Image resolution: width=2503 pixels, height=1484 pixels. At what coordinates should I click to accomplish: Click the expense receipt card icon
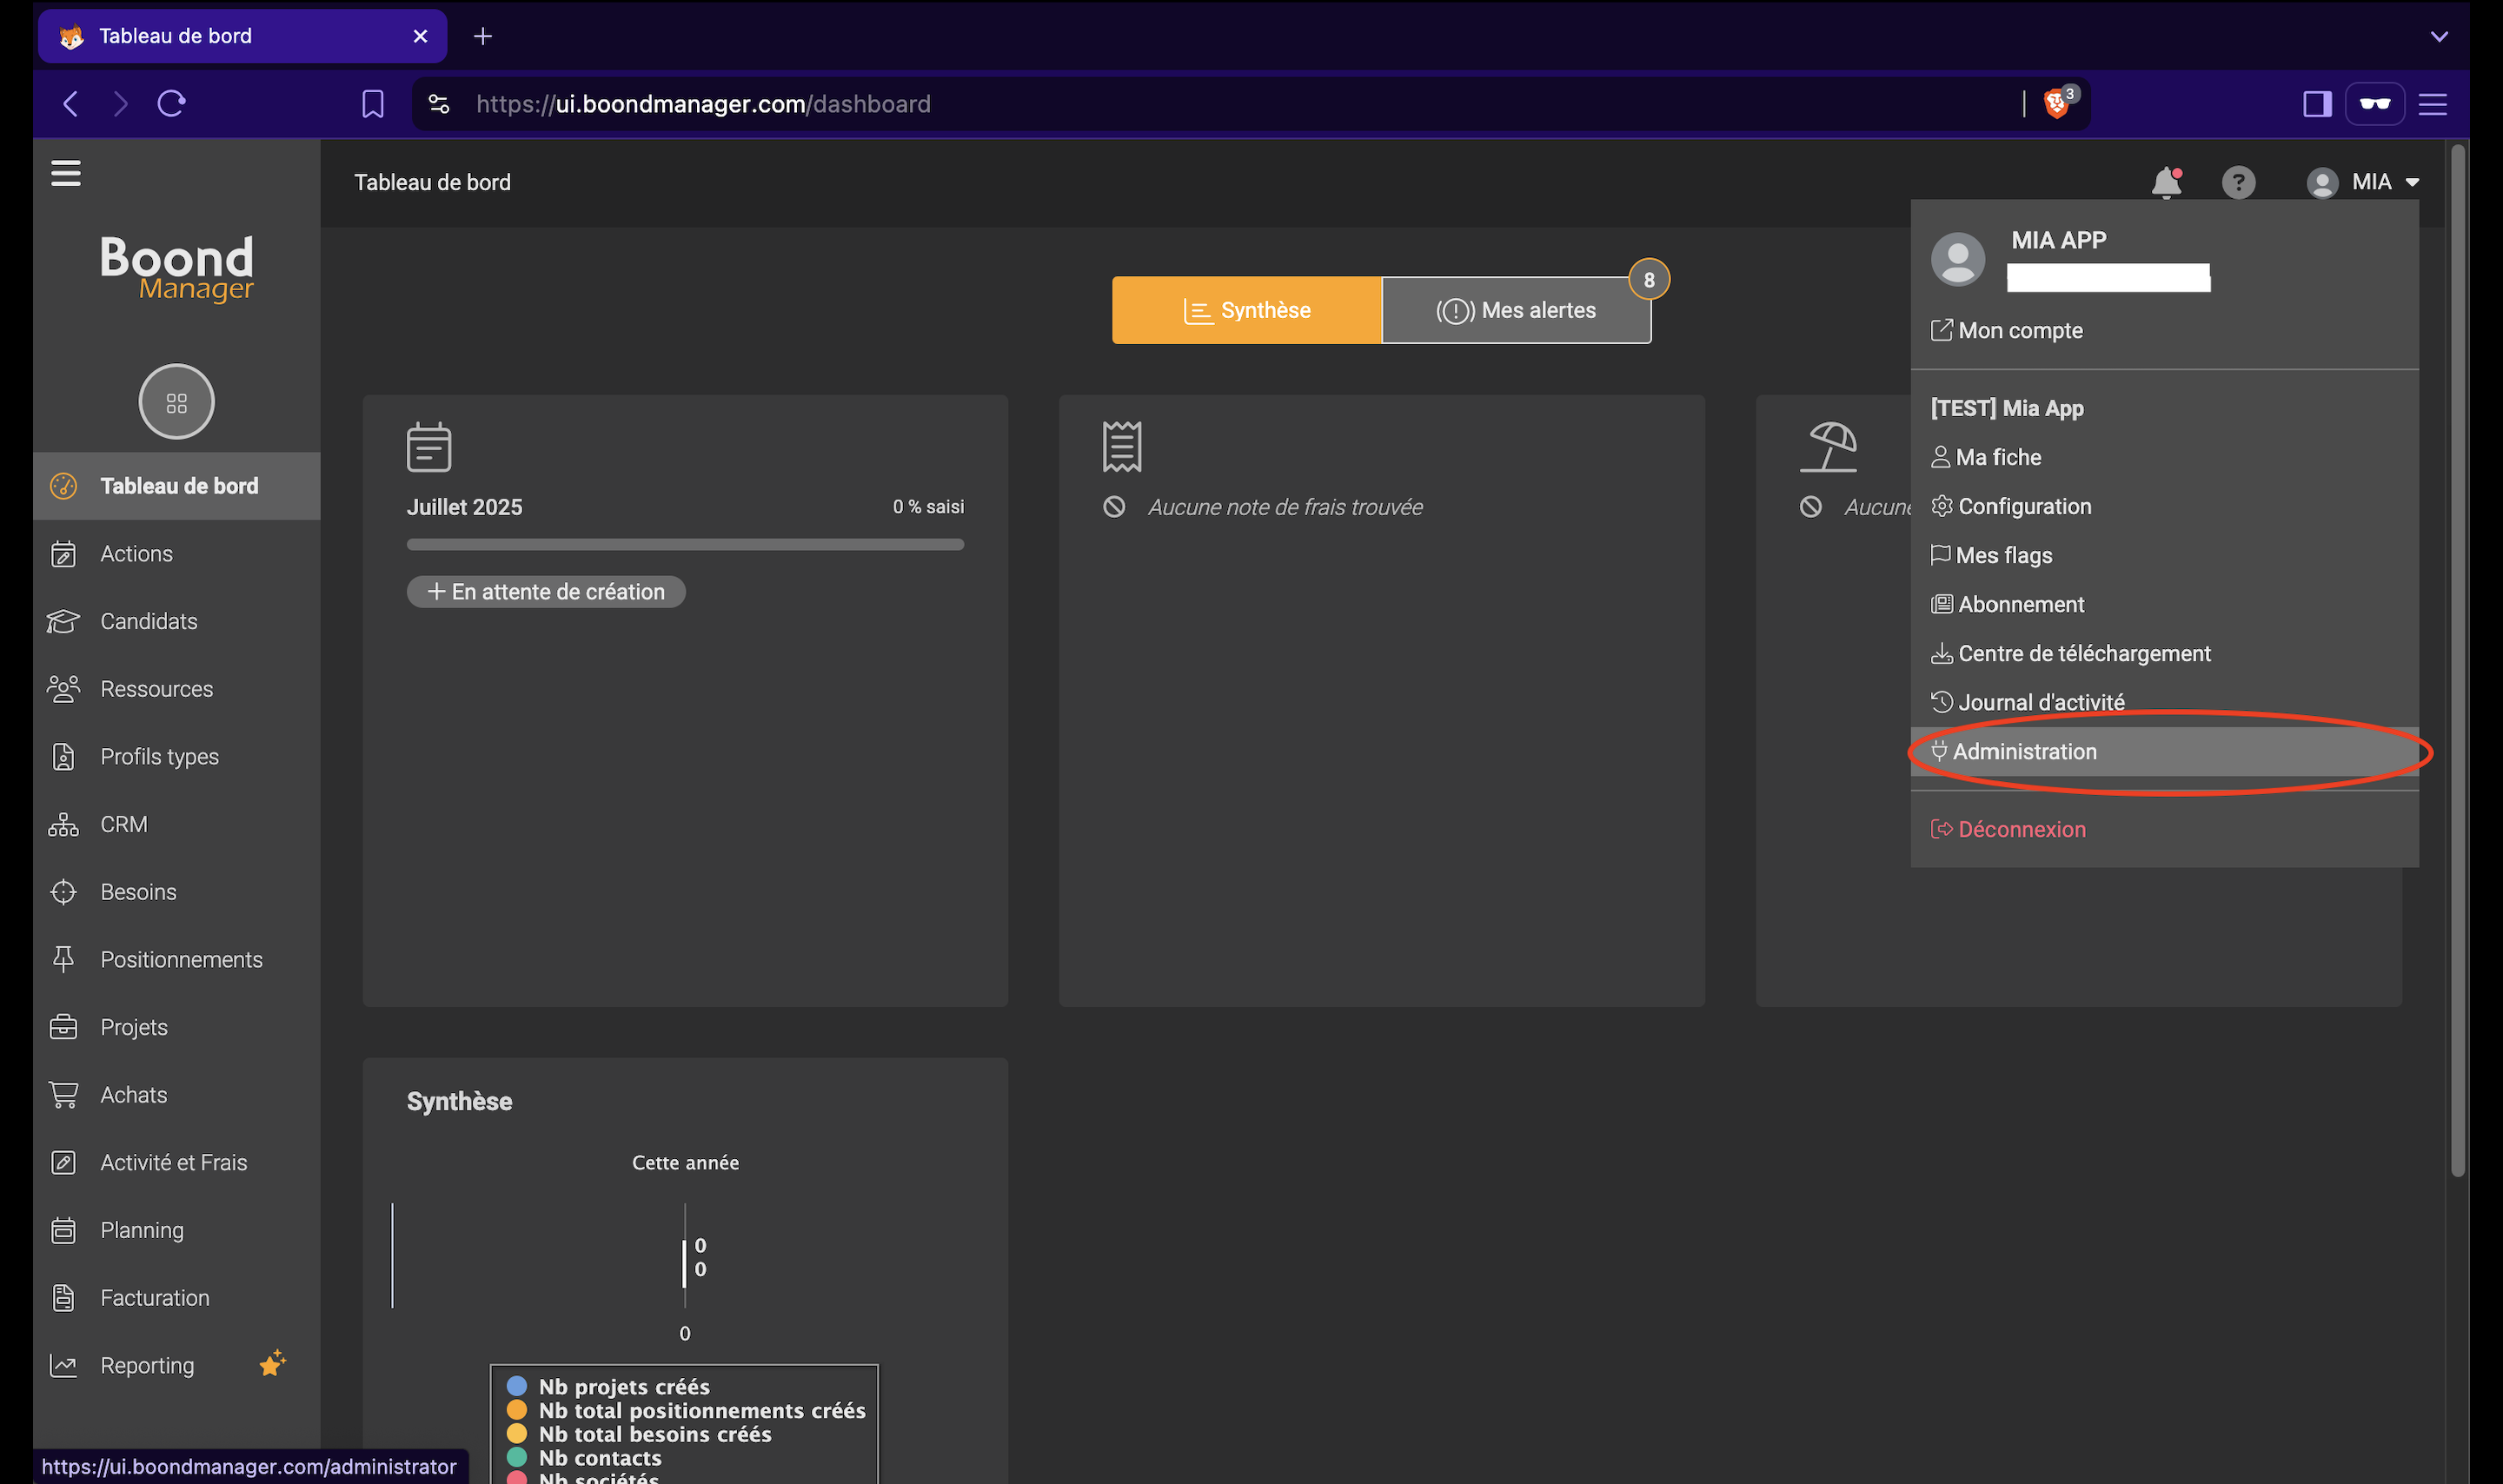click(x=1122, y=446)
